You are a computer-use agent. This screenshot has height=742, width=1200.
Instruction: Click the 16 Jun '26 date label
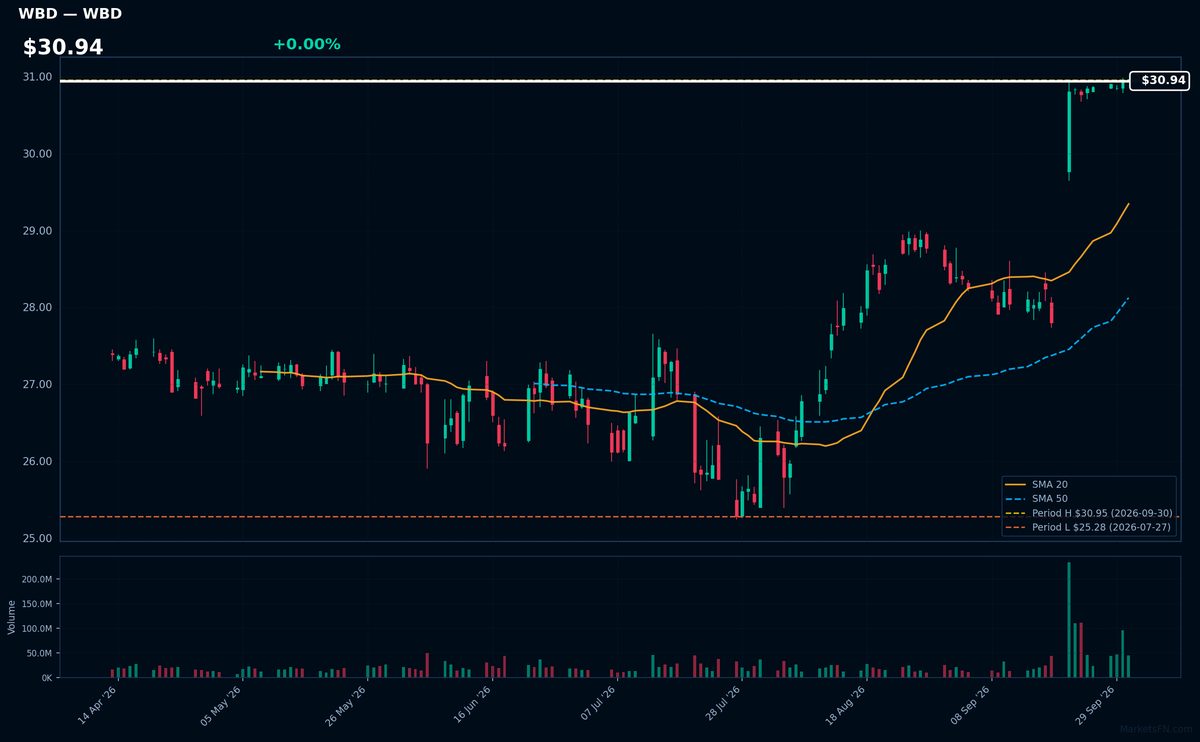click(x=471, y=706)
